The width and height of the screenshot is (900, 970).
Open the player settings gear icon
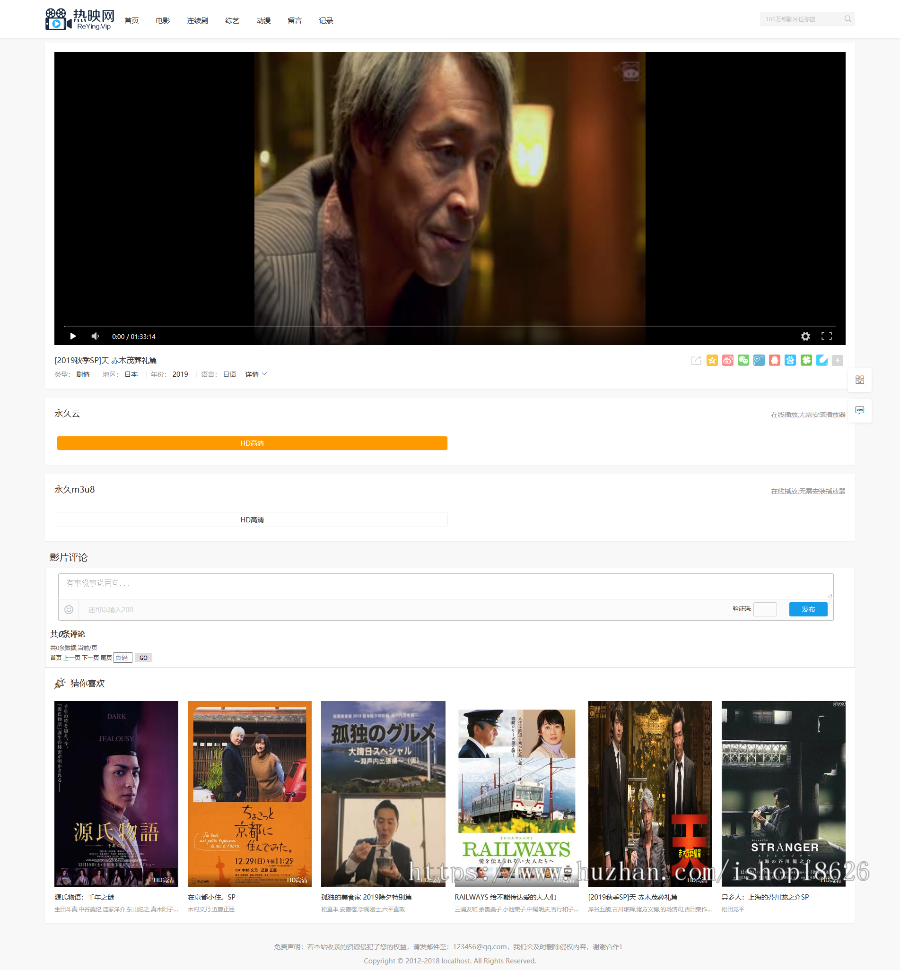(x=805, y=336)
